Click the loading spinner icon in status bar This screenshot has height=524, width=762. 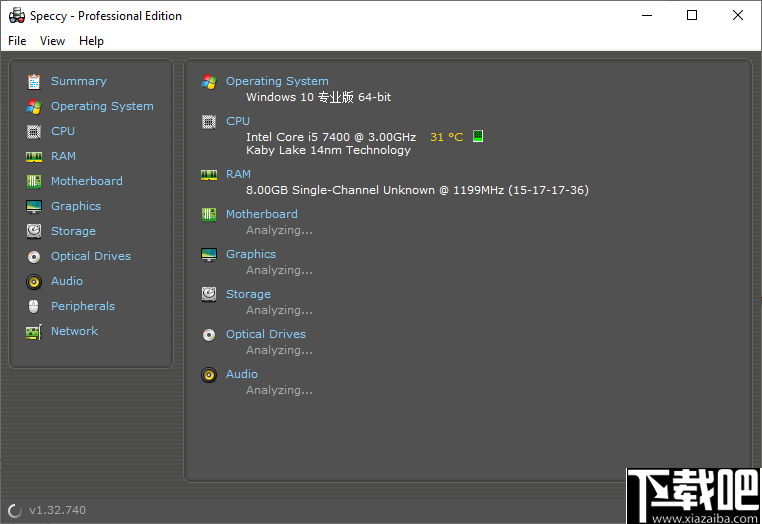(15, 510)
